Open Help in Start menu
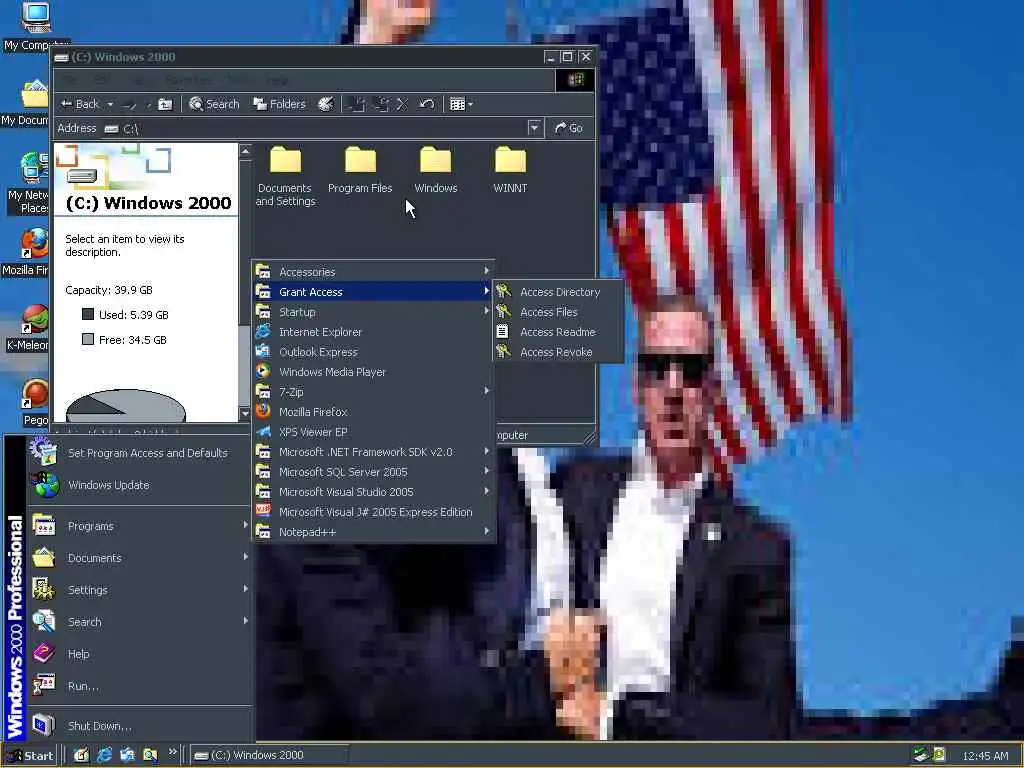This screenshot has width=1024, height=768. [138, 654]
